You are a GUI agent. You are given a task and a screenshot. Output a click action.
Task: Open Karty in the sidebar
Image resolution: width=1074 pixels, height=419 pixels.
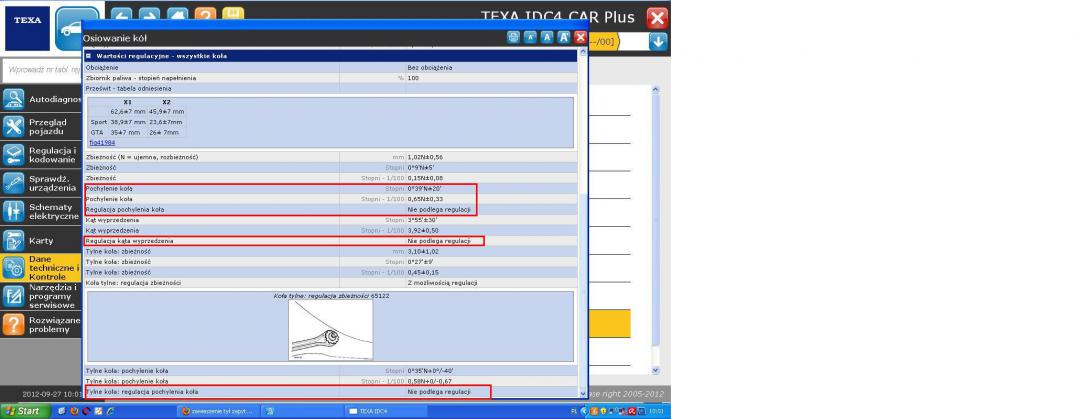42,240
